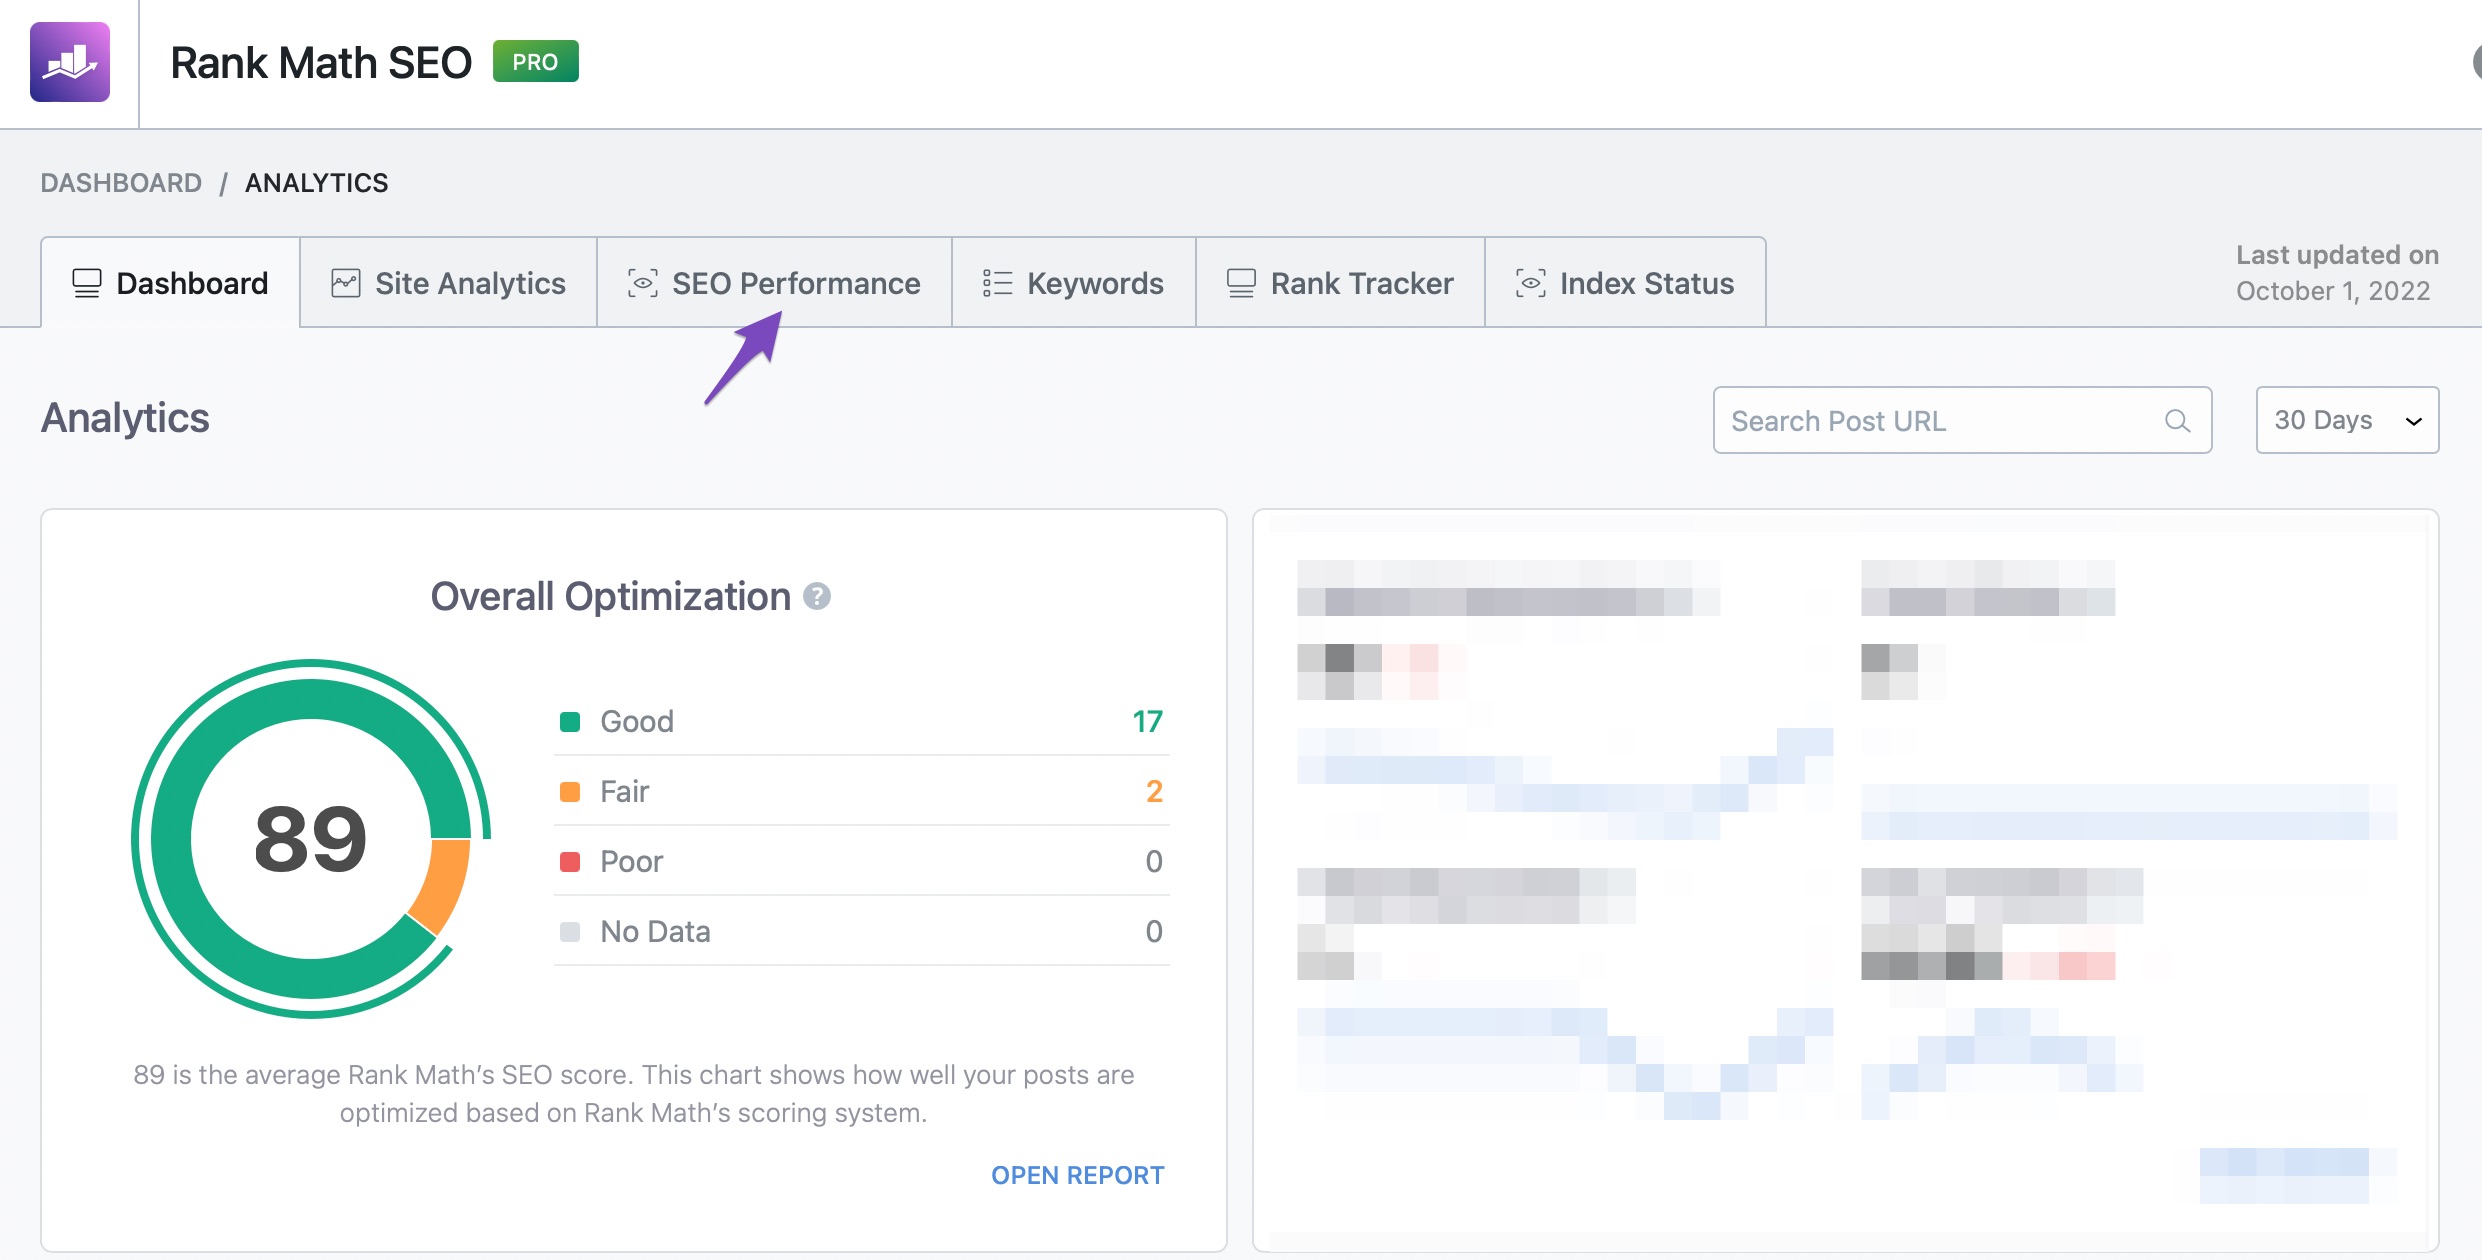Click the red Poor legend swatch
2482x1260 pixels.
[570, 862]
